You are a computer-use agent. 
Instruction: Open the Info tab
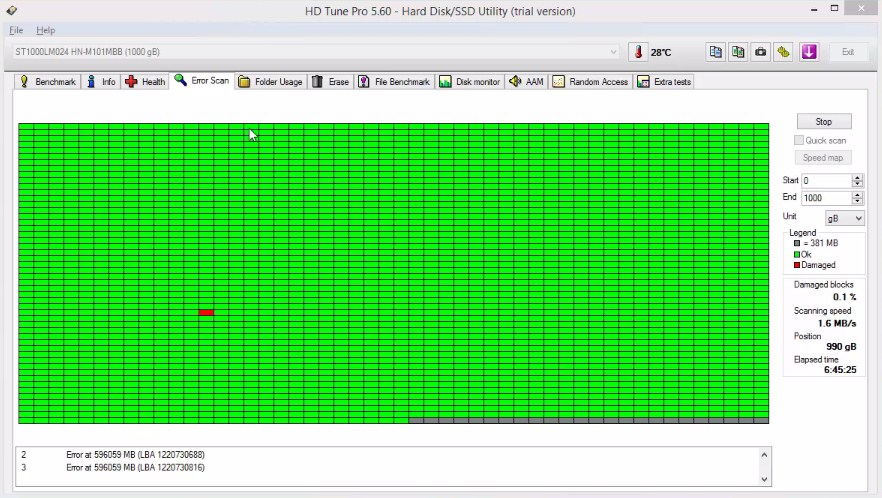(101, 82)
